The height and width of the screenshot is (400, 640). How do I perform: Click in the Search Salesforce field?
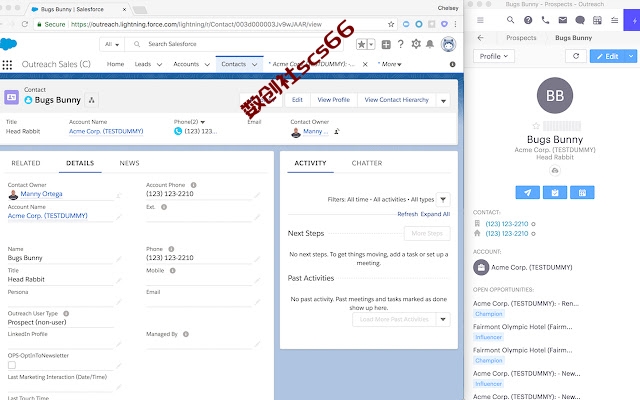pos(233,44)
